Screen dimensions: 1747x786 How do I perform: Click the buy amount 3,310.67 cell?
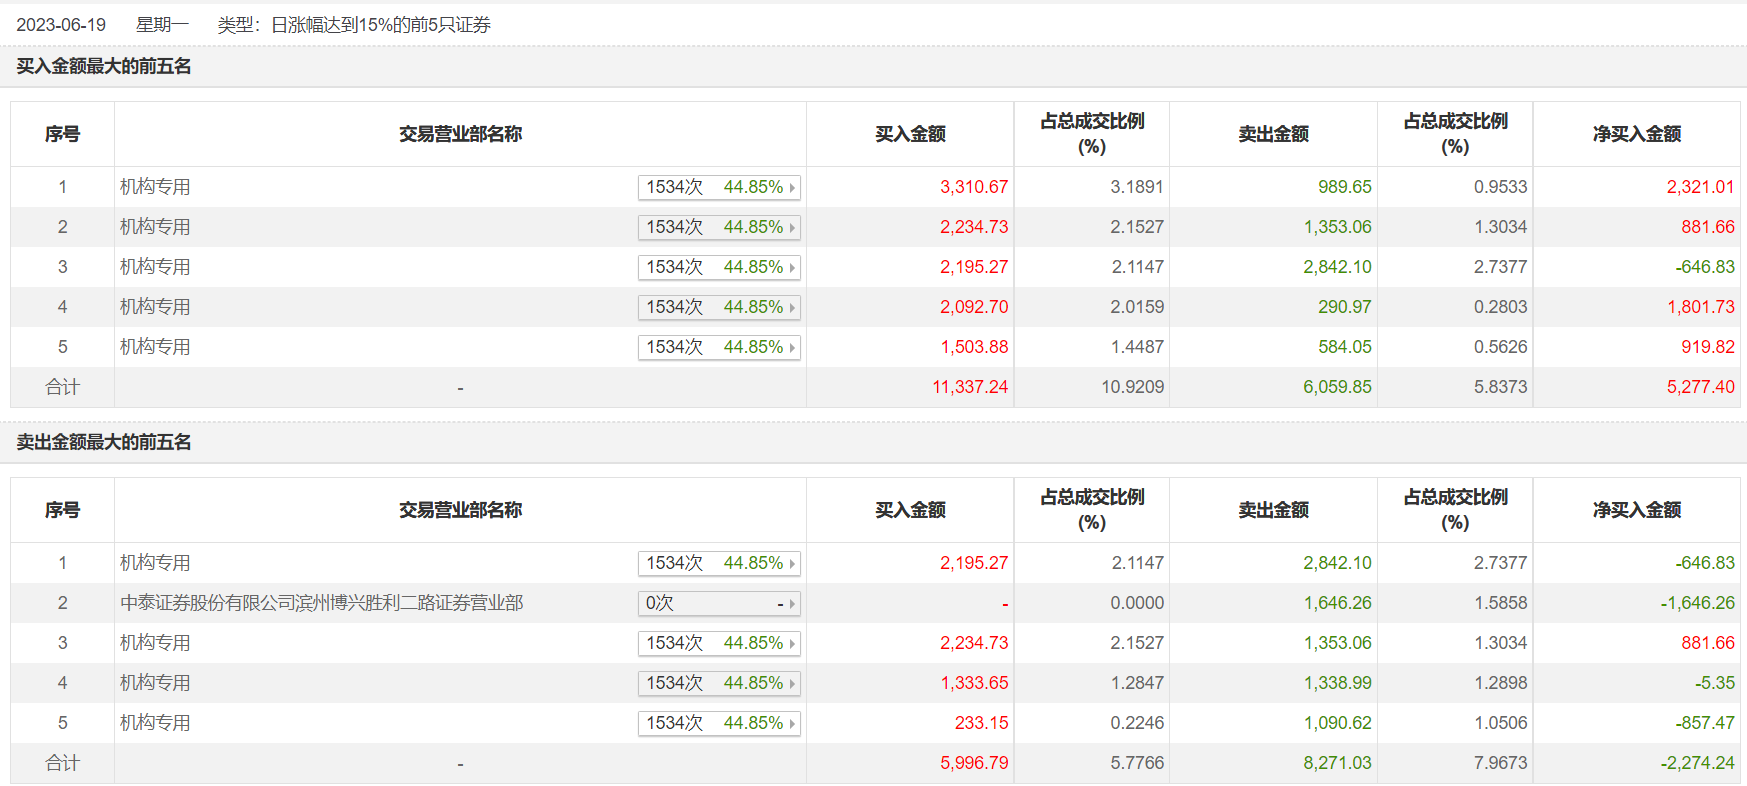click(x=973, y=187)
